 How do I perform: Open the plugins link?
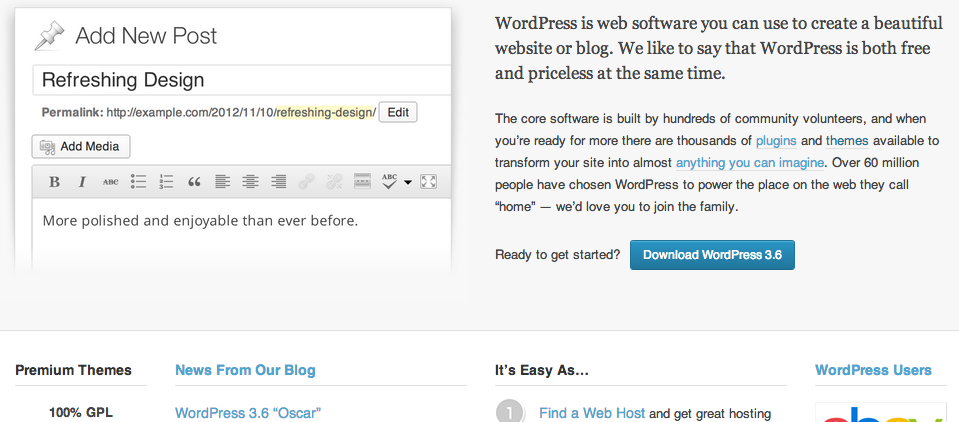(x=775, y=141)
